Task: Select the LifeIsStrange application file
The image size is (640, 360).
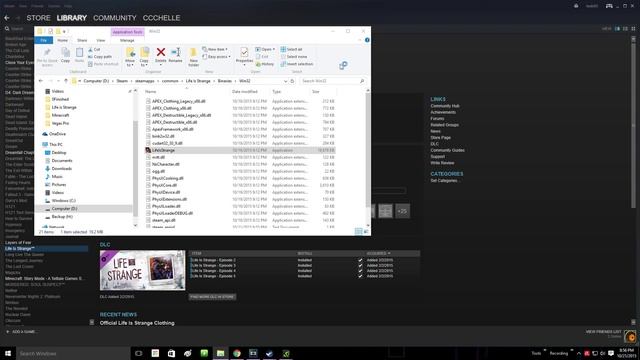Action: click(240, 150)
